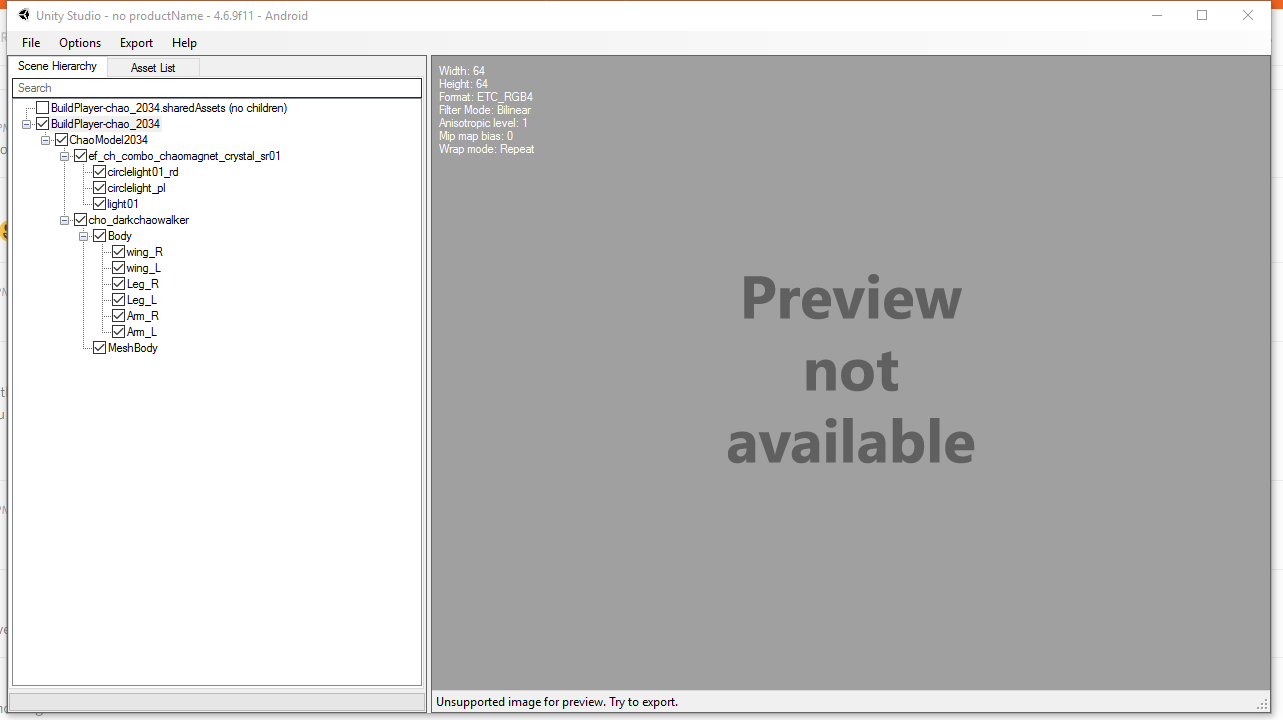
Task: Toggle the wing_R checkbox
Action: (x=118, y=252)
